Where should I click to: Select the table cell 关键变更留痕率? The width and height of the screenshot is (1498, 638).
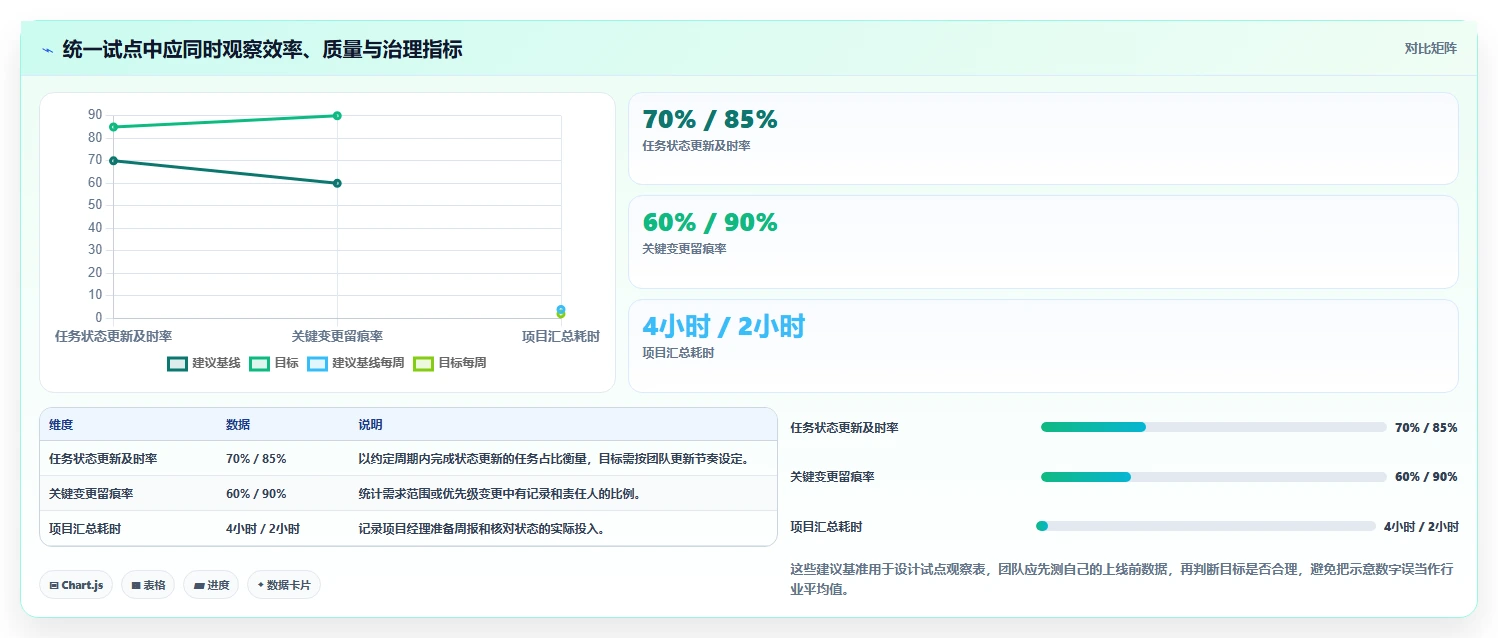click(91, 494)
